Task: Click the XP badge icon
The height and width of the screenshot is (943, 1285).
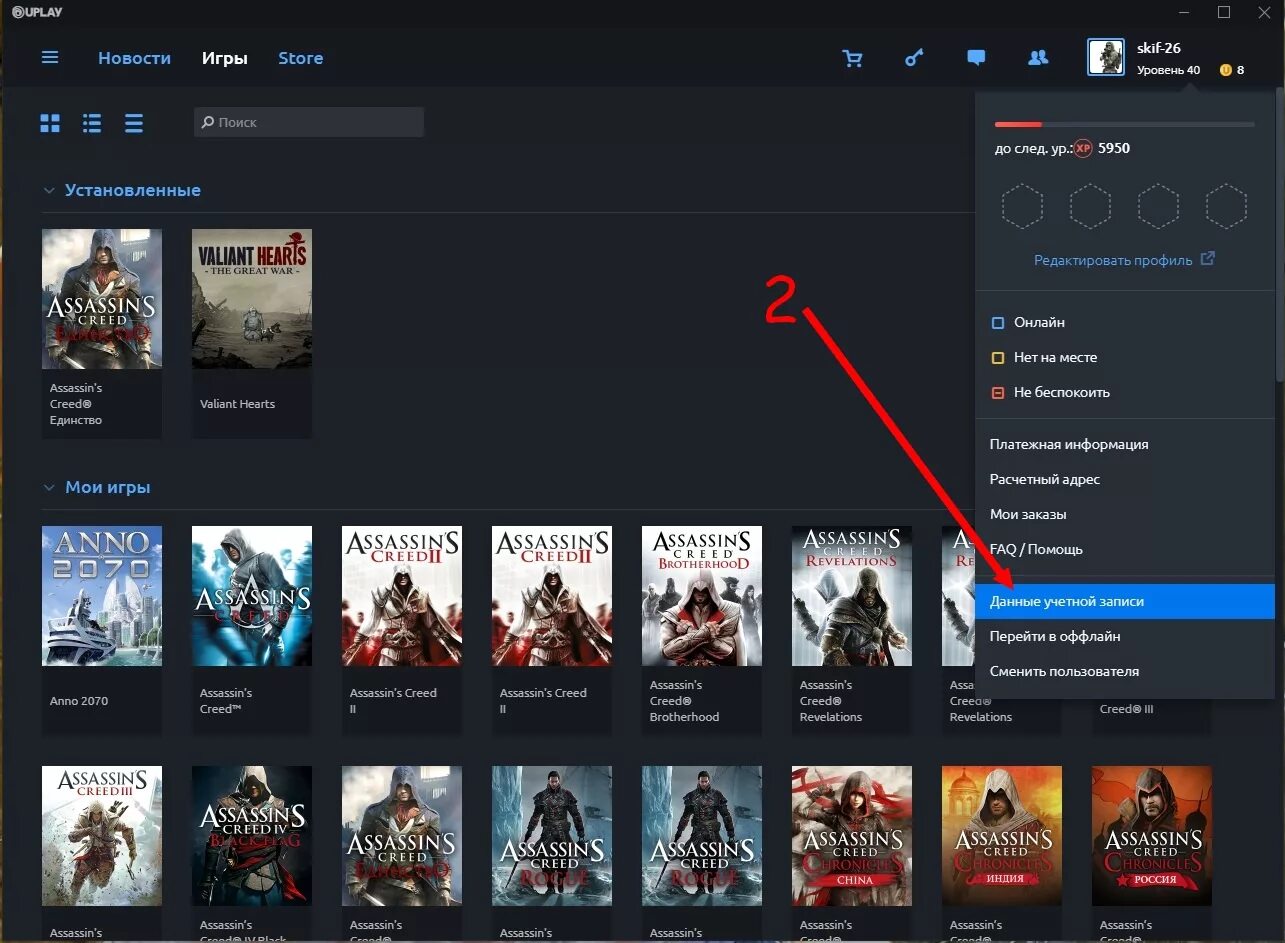Action: point(1083,148)
